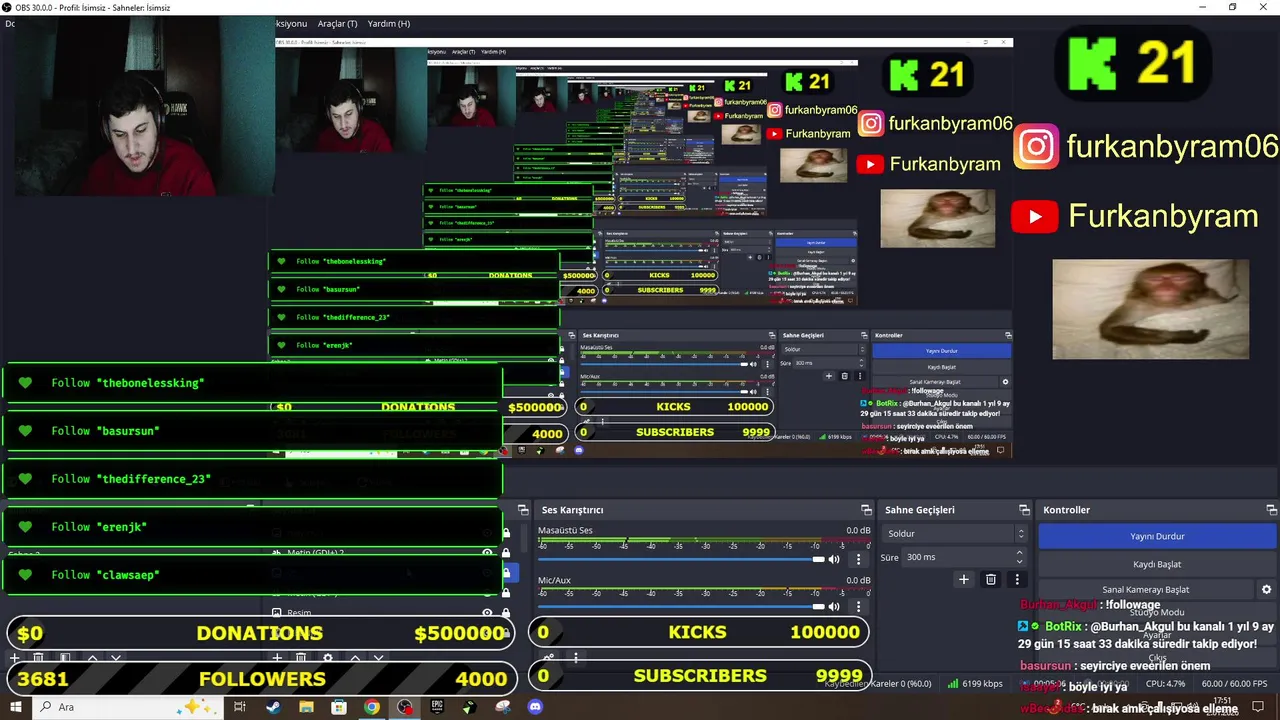The height and width of the screenshot is (720, 1280).
Task: Move selected source up
Action: [355, 658]
